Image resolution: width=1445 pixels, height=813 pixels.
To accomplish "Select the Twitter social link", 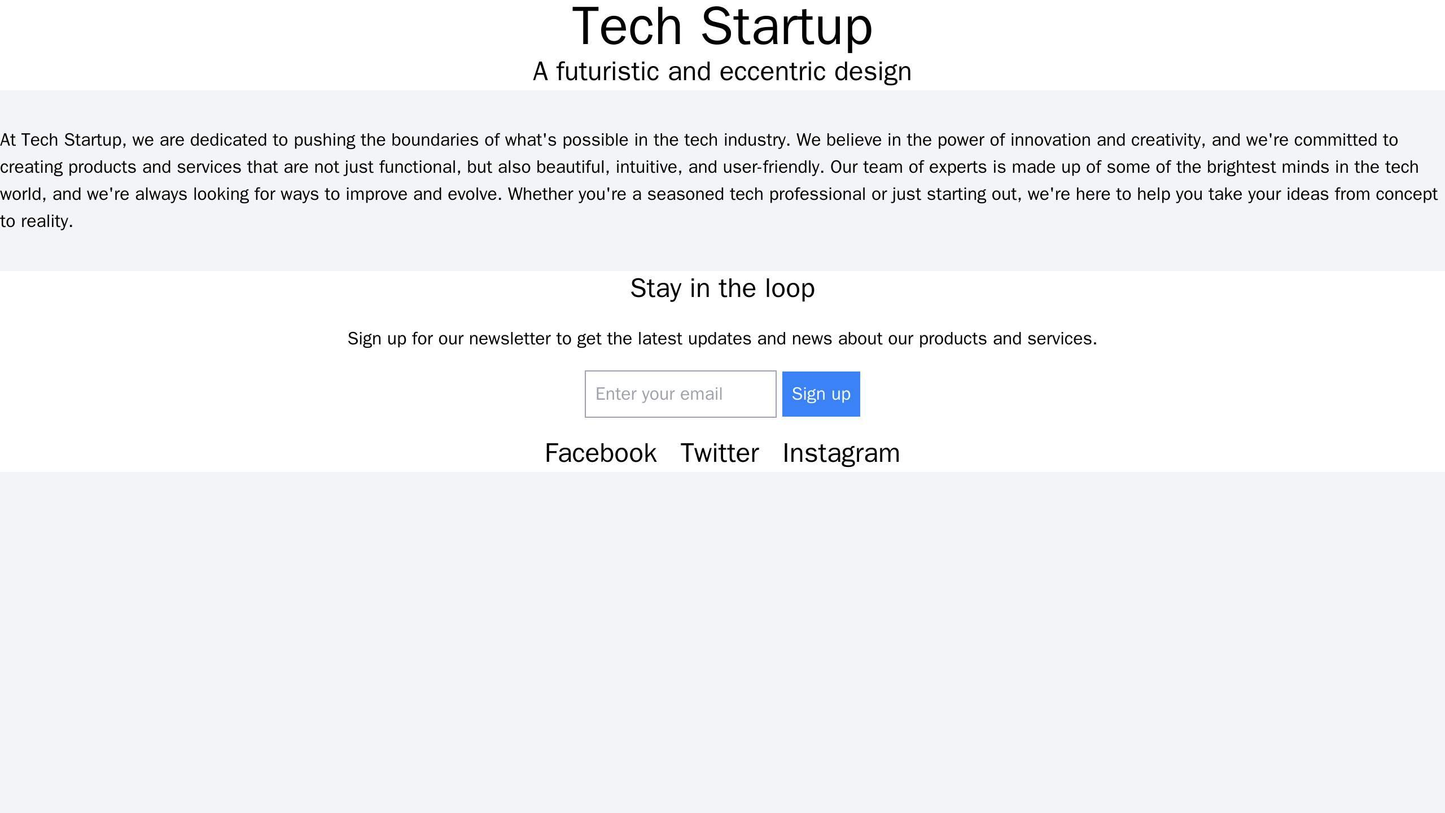I will (x=718, y=452).
